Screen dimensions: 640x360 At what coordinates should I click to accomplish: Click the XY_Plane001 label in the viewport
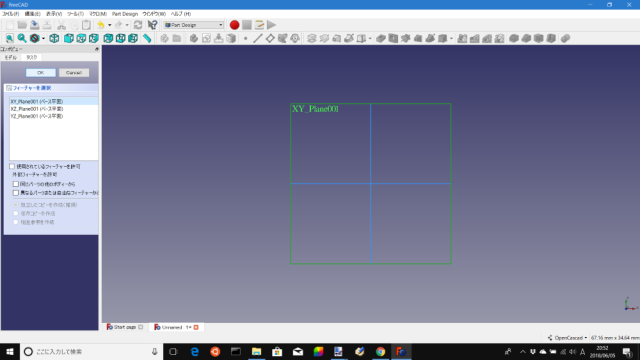click(x=315, y=109)
